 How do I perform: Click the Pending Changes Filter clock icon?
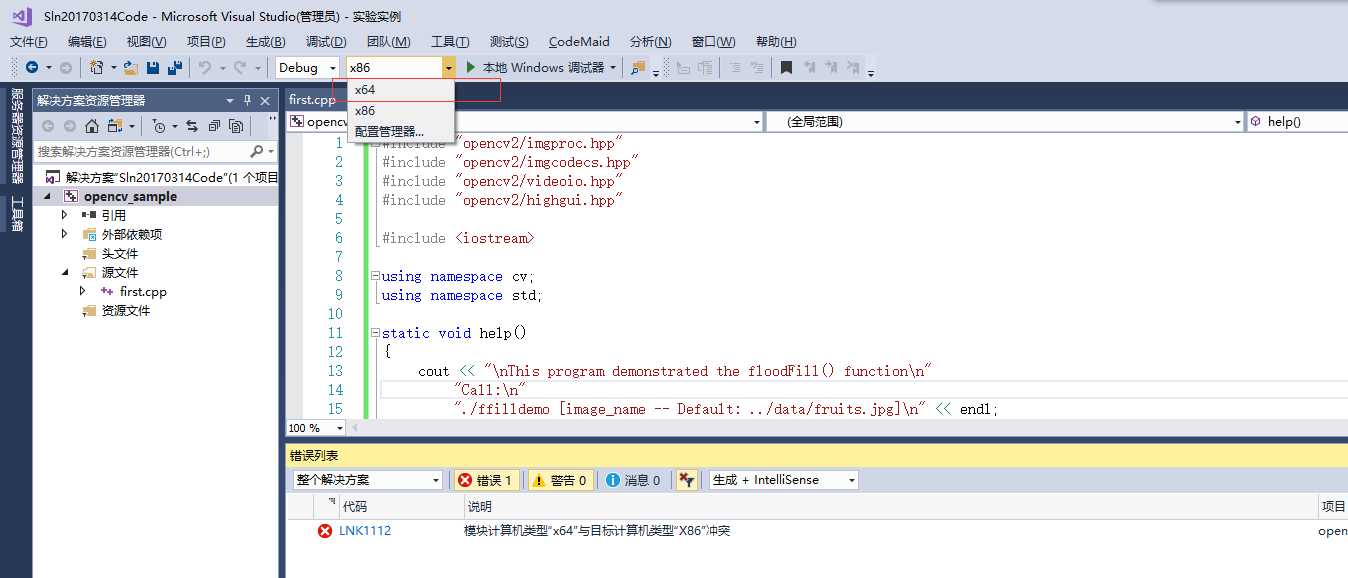click(x=158, y=126)
